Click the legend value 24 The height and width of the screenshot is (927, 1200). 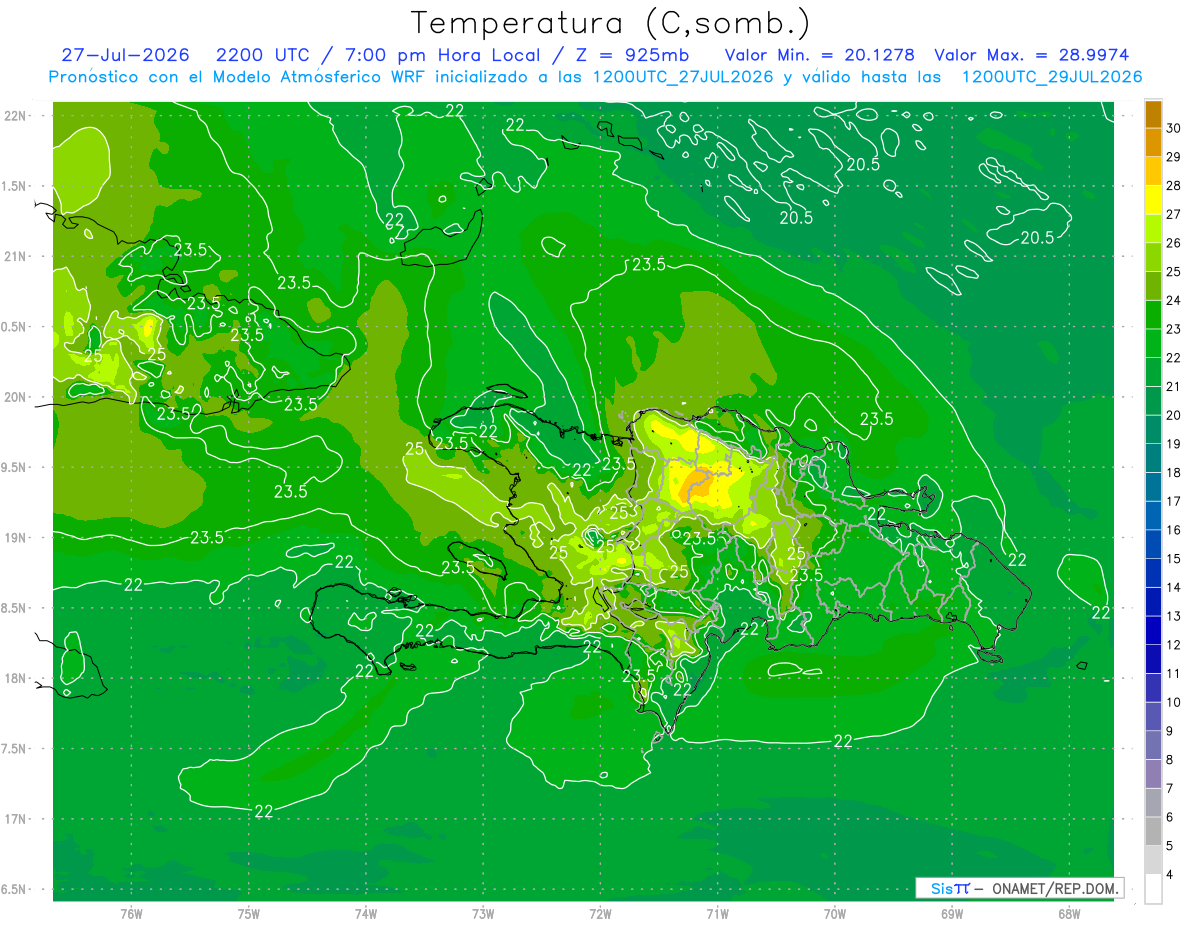(x=1174, y=300)
